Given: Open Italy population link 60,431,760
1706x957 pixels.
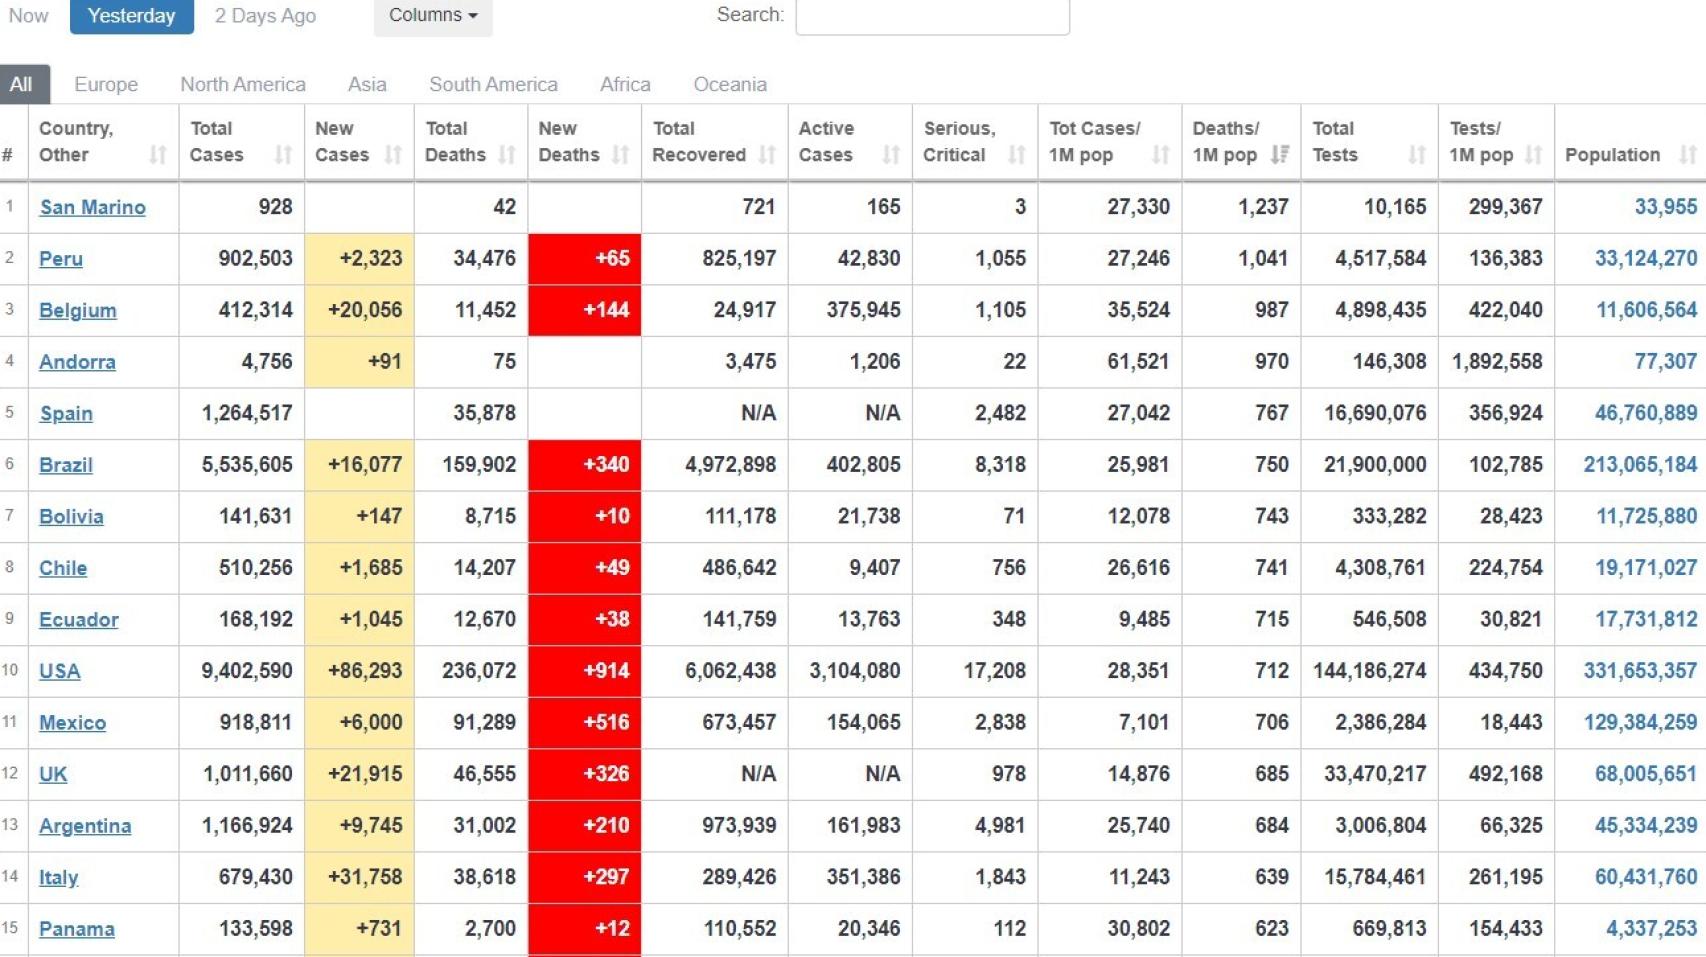Looking at the screenshot, I should coord(1646,877).
